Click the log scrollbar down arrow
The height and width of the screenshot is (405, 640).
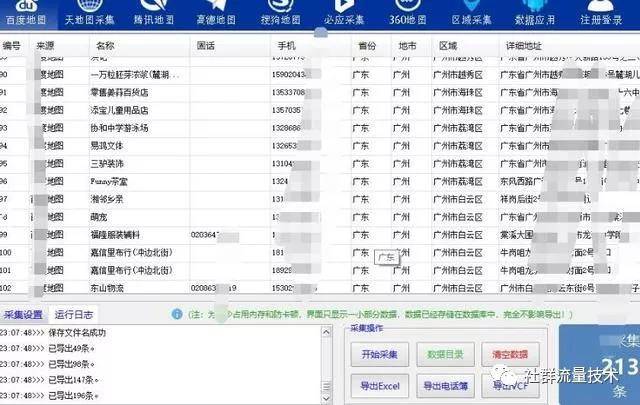[326, 398]
